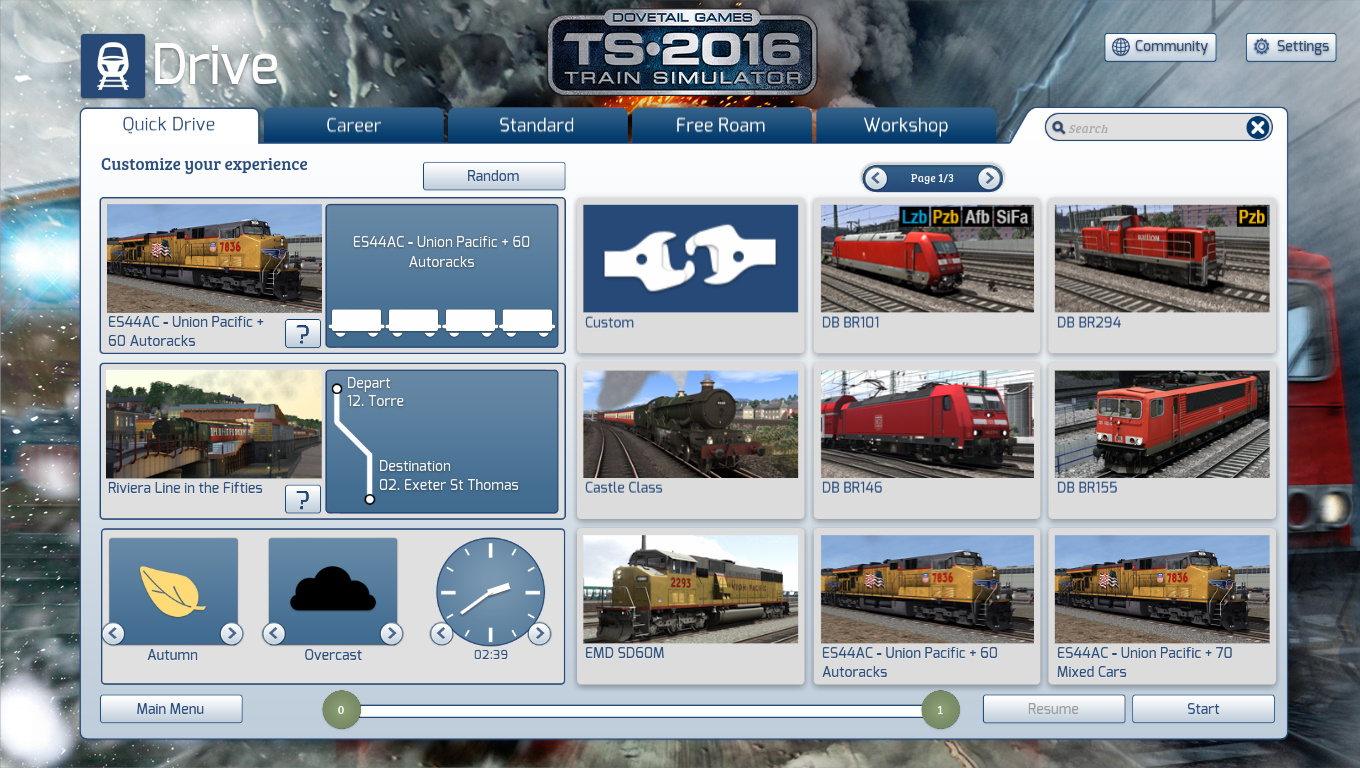Click the Pzb badge on DB BR294

pyautogui.click(x=1252, y=217)
